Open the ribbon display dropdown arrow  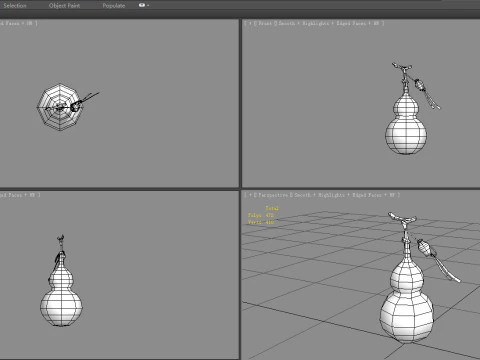(148, 6)
